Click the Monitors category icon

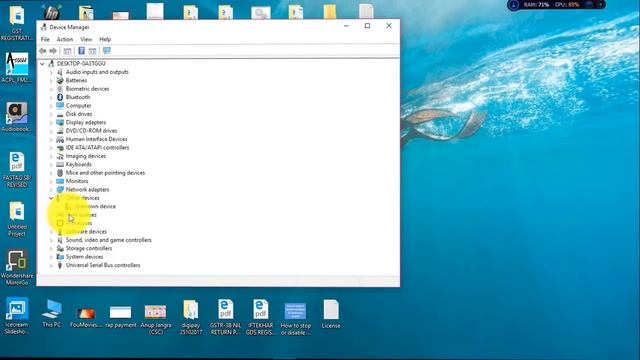pos(60,181)
